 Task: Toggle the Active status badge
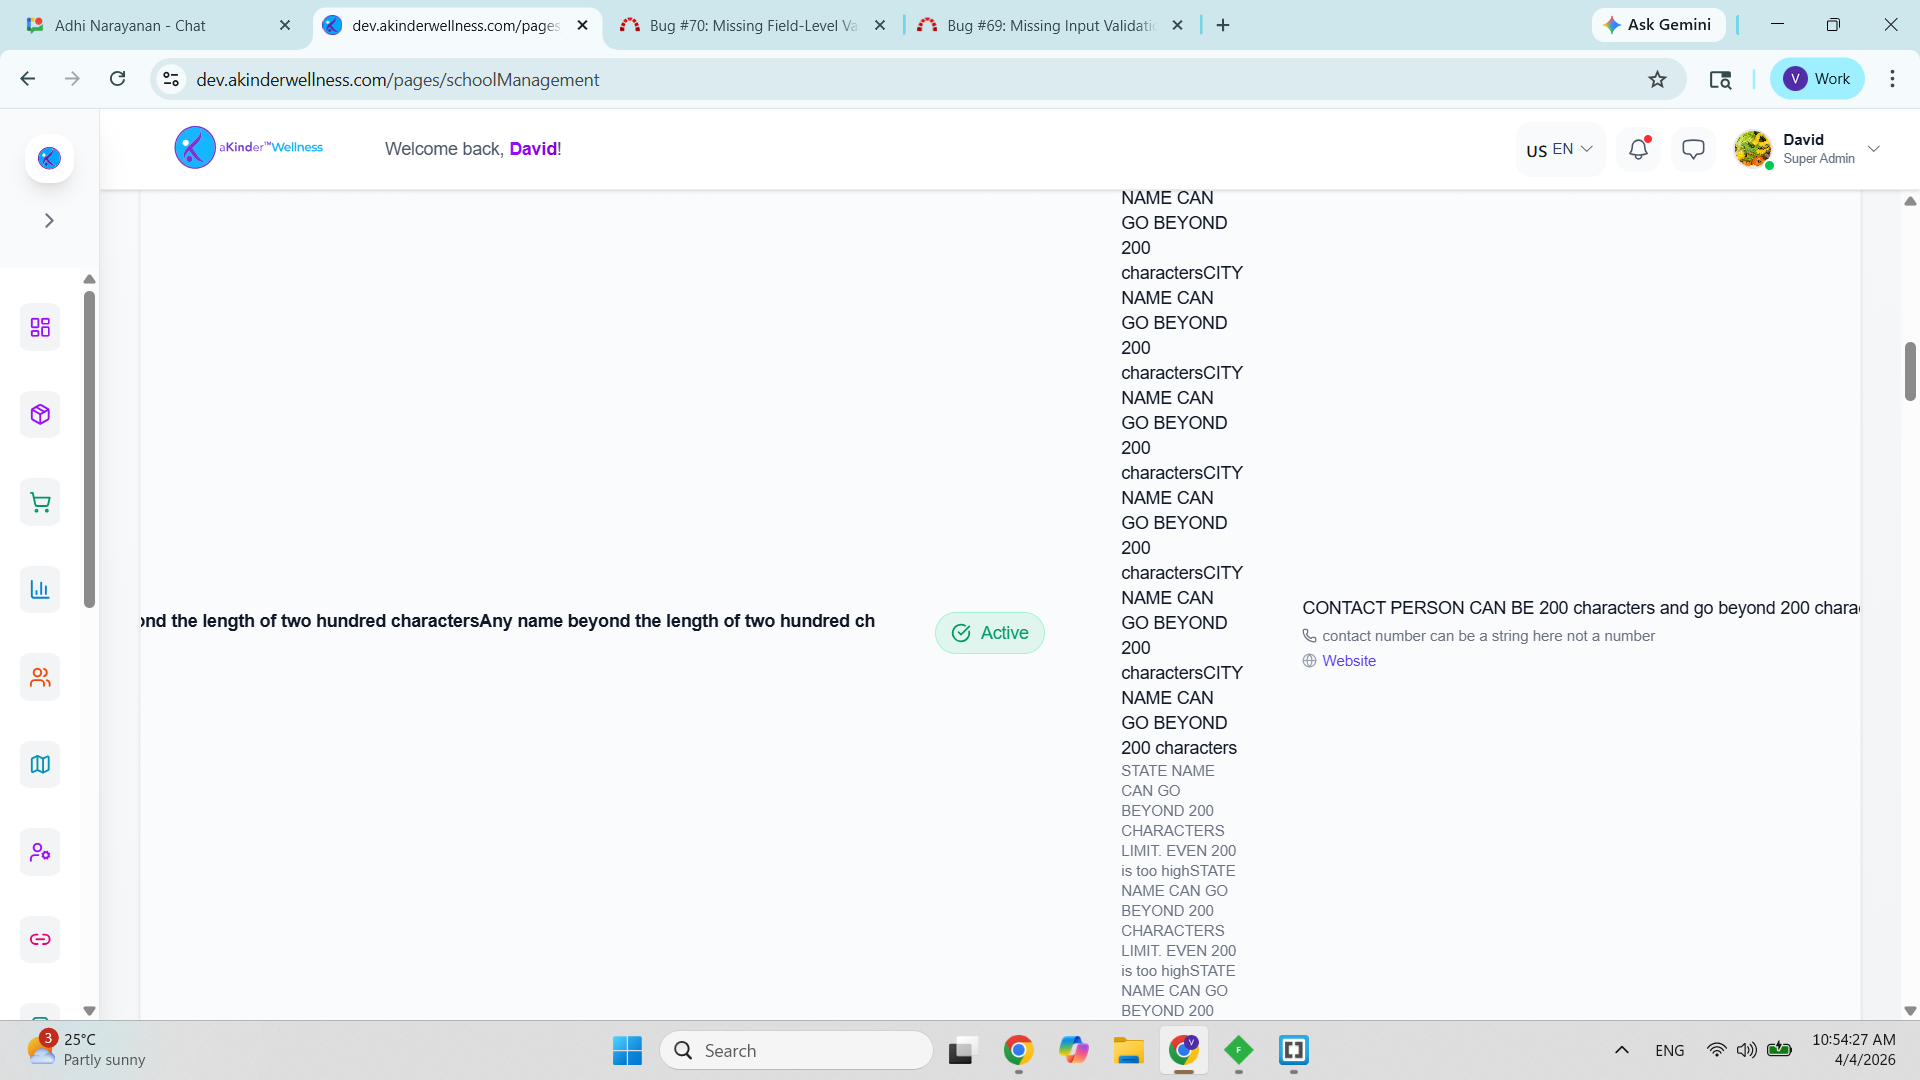coord(989,633)
